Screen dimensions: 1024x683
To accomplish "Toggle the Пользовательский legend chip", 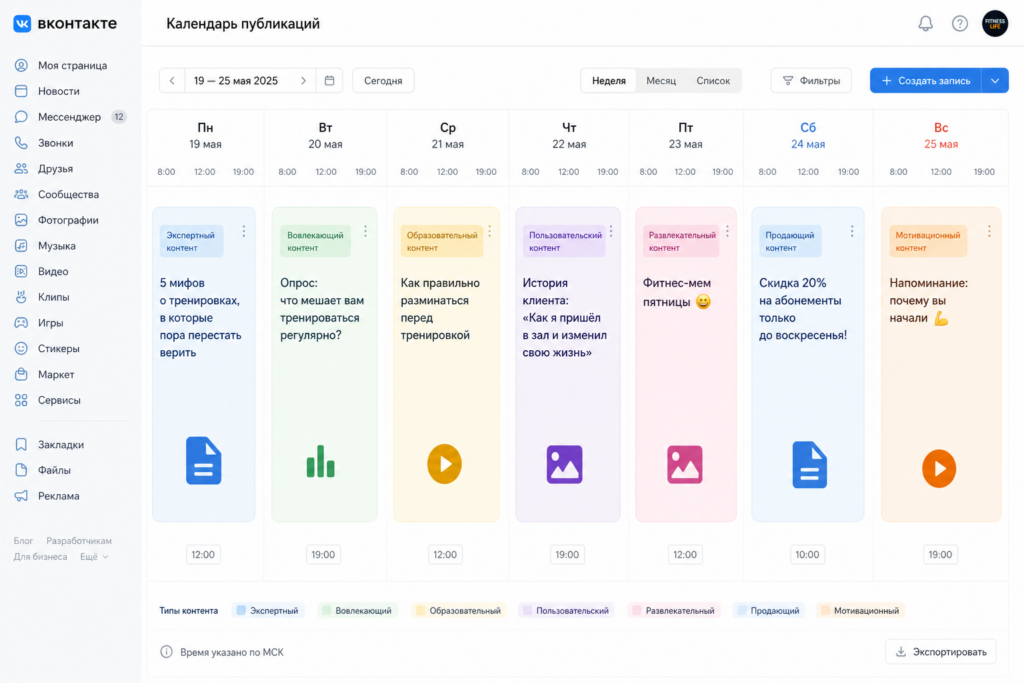I will (x=566, y=611).
